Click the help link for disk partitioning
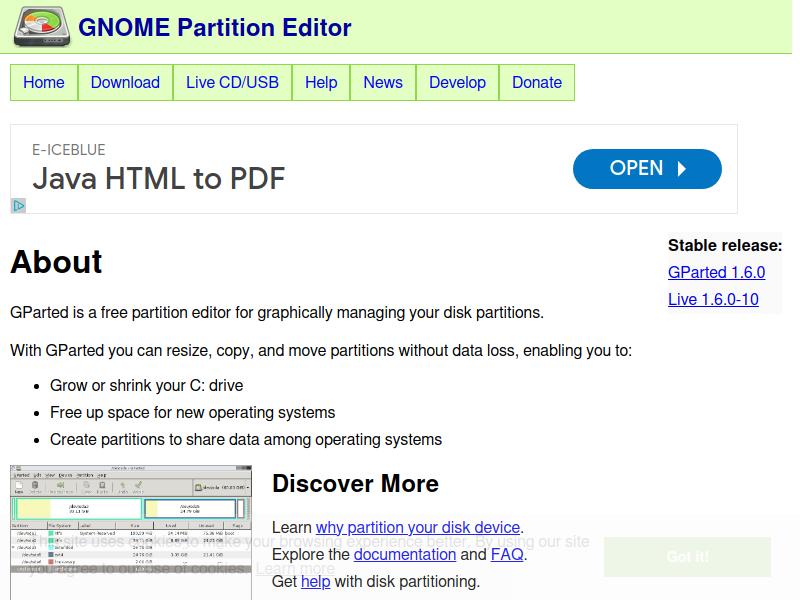This screenshot has height=600, width=800. point(316,582)
